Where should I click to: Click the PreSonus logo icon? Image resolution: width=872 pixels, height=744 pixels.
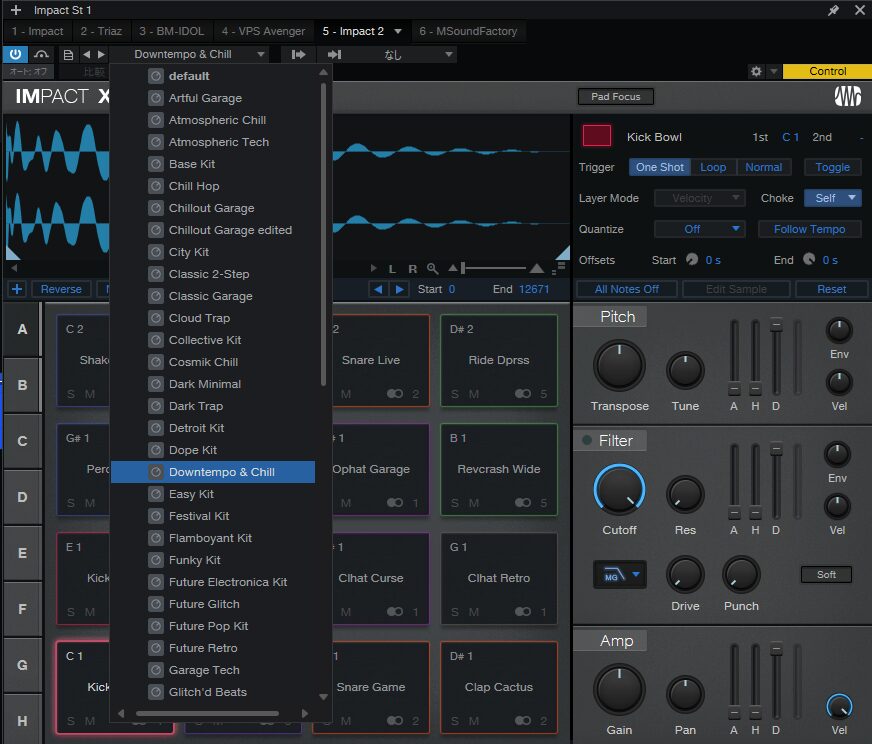847,96
